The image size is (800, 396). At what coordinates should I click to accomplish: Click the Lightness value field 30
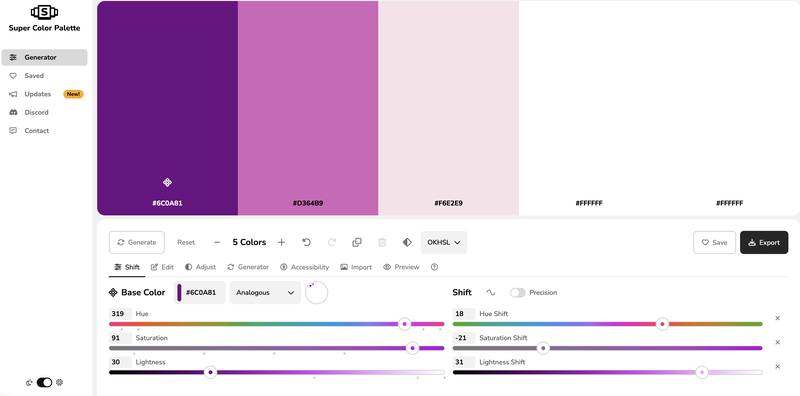120,362
